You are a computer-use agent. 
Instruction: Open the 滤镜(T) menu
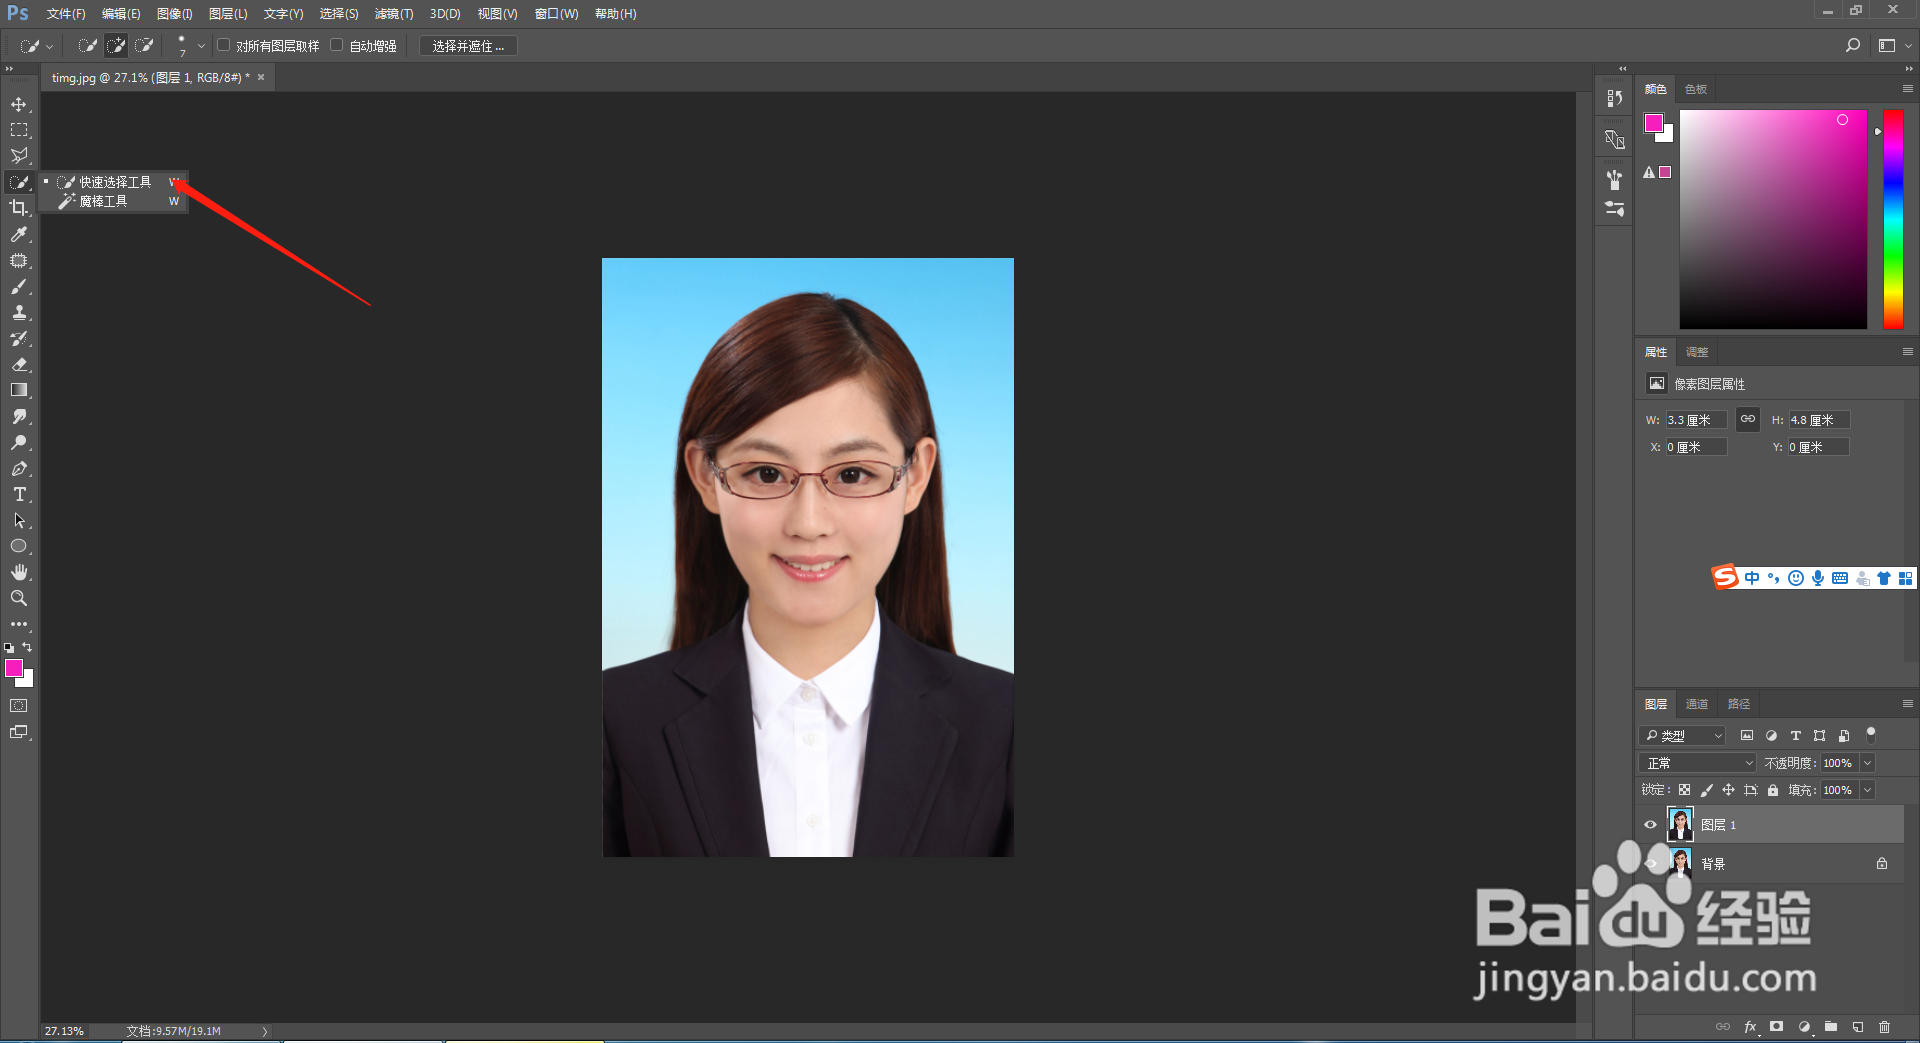(x=394, y=14)
